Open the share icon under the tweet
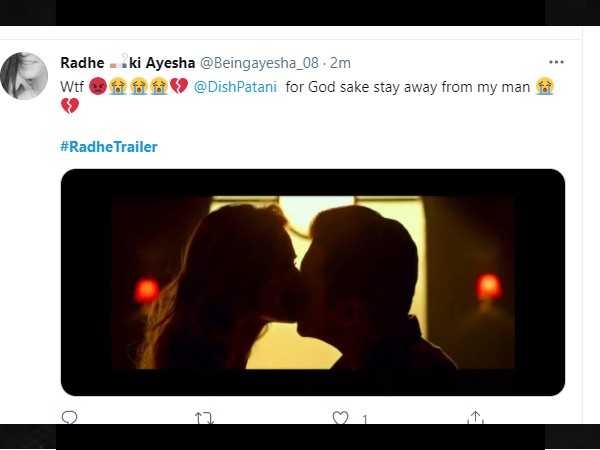The height and width of the screenshot is (450, 600). click(476, 418)
